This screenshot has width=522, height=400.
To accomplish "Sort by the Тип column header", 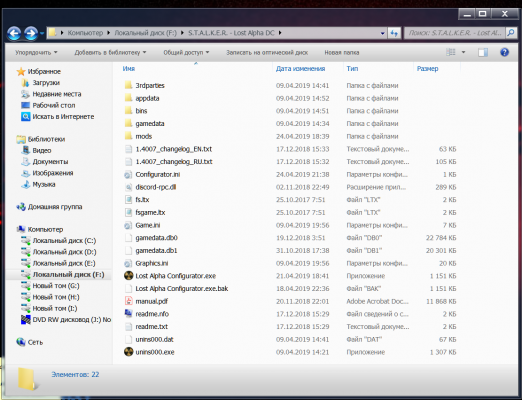I will (352, 69).
